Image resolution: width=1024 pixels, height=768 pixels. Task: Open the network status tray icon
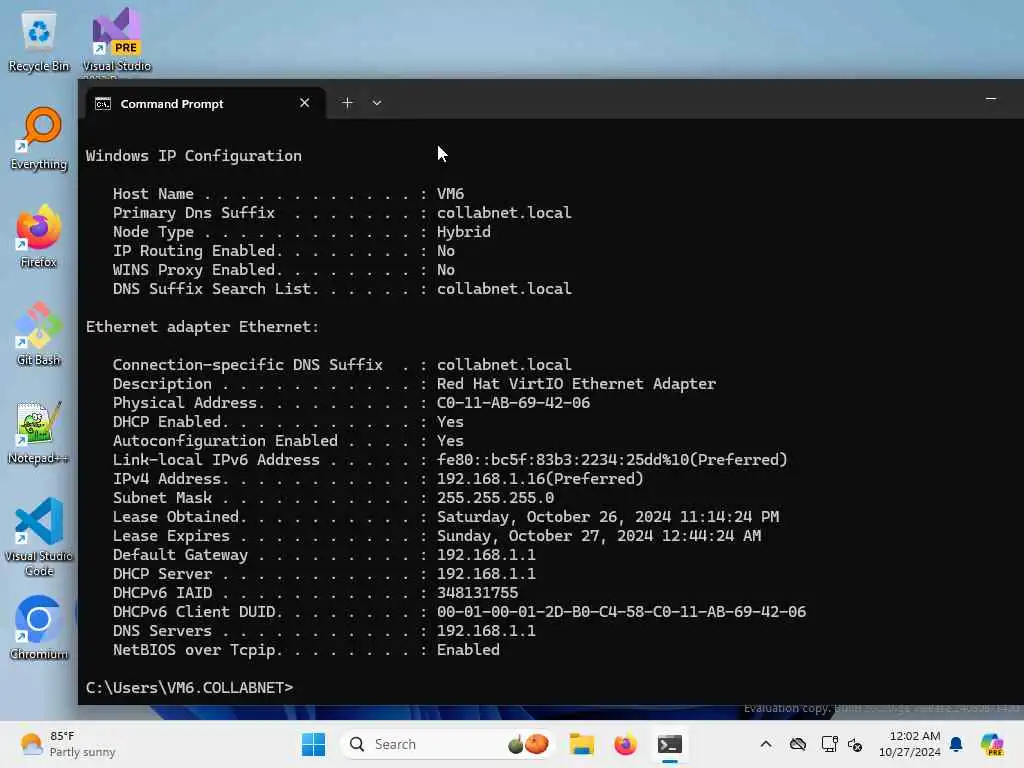(x=829, y=744)
